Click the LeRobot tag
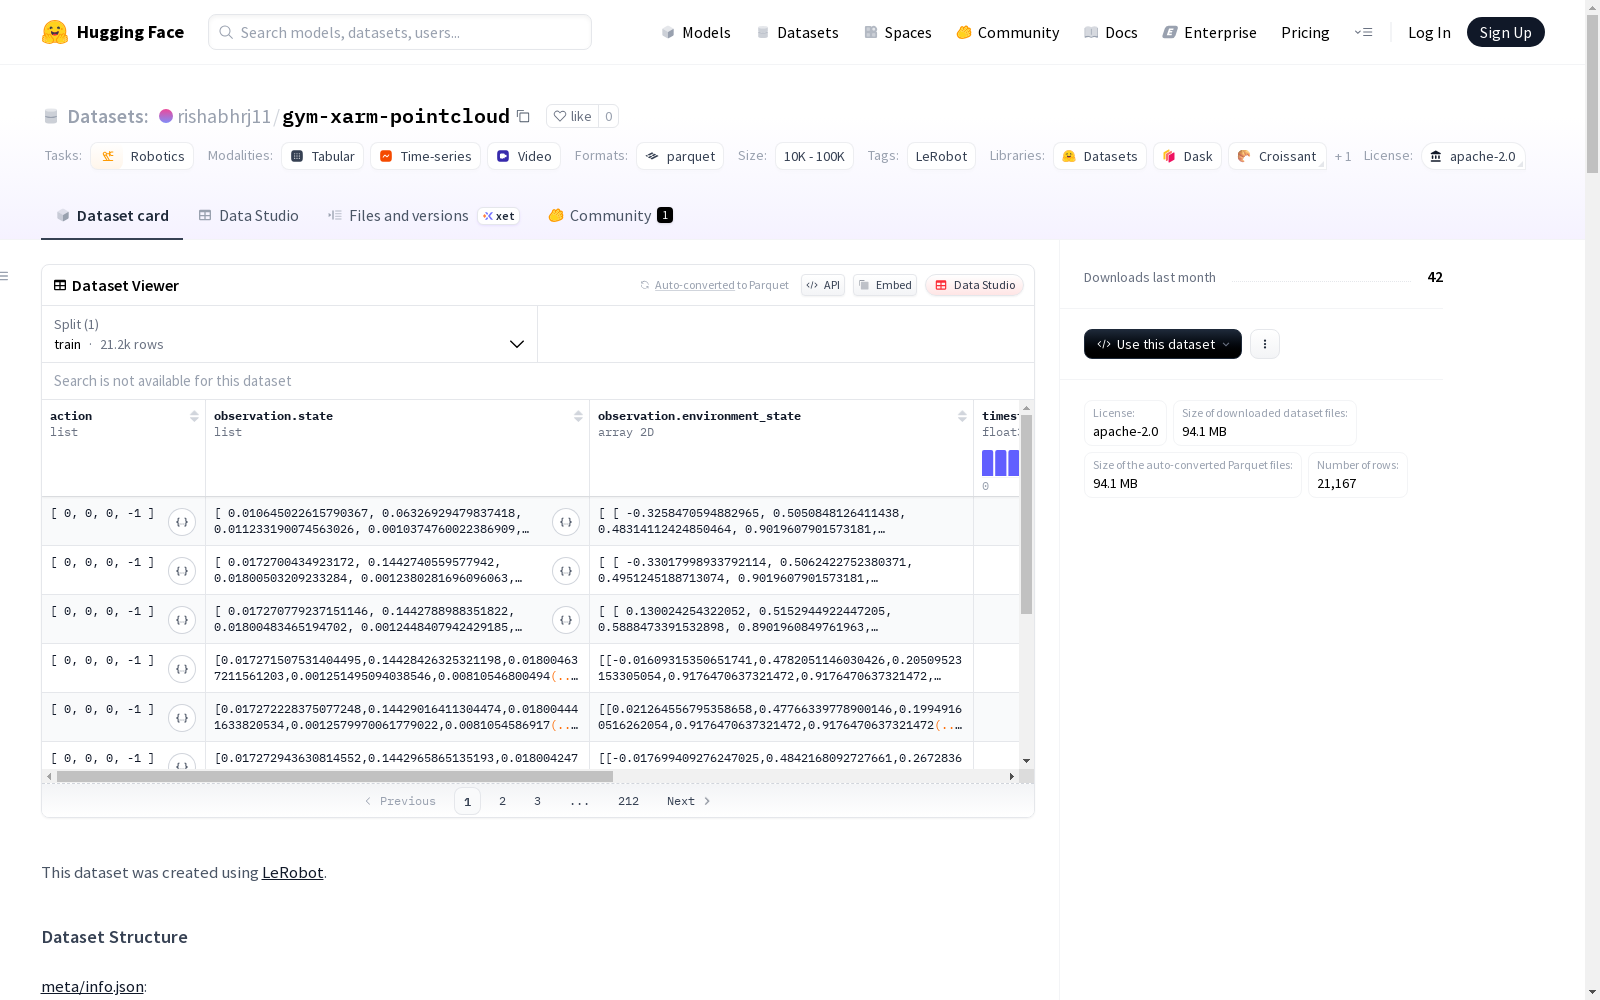The width and height of the screenshot is (1600, 1000). coord(941,156)
